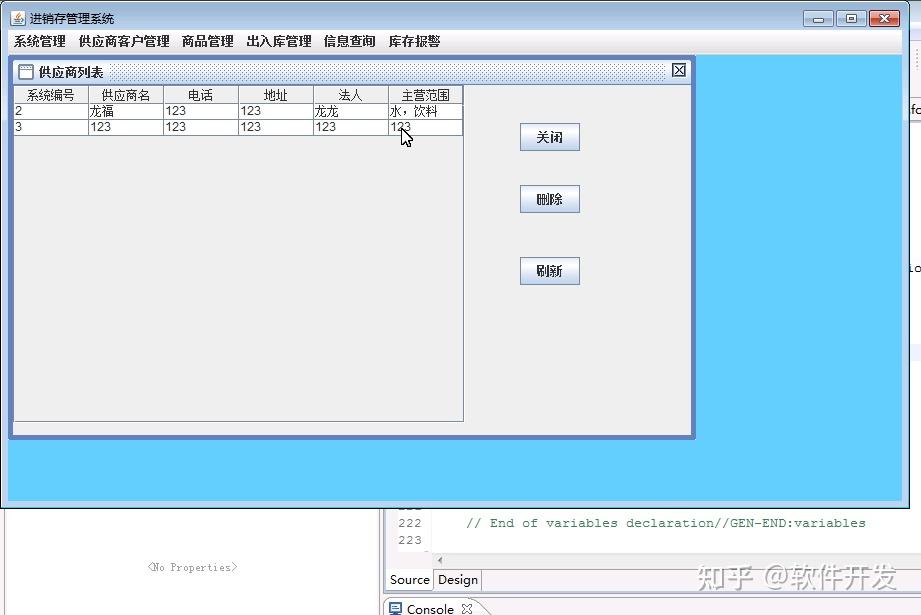Click the 删除 button

[549, 199]
